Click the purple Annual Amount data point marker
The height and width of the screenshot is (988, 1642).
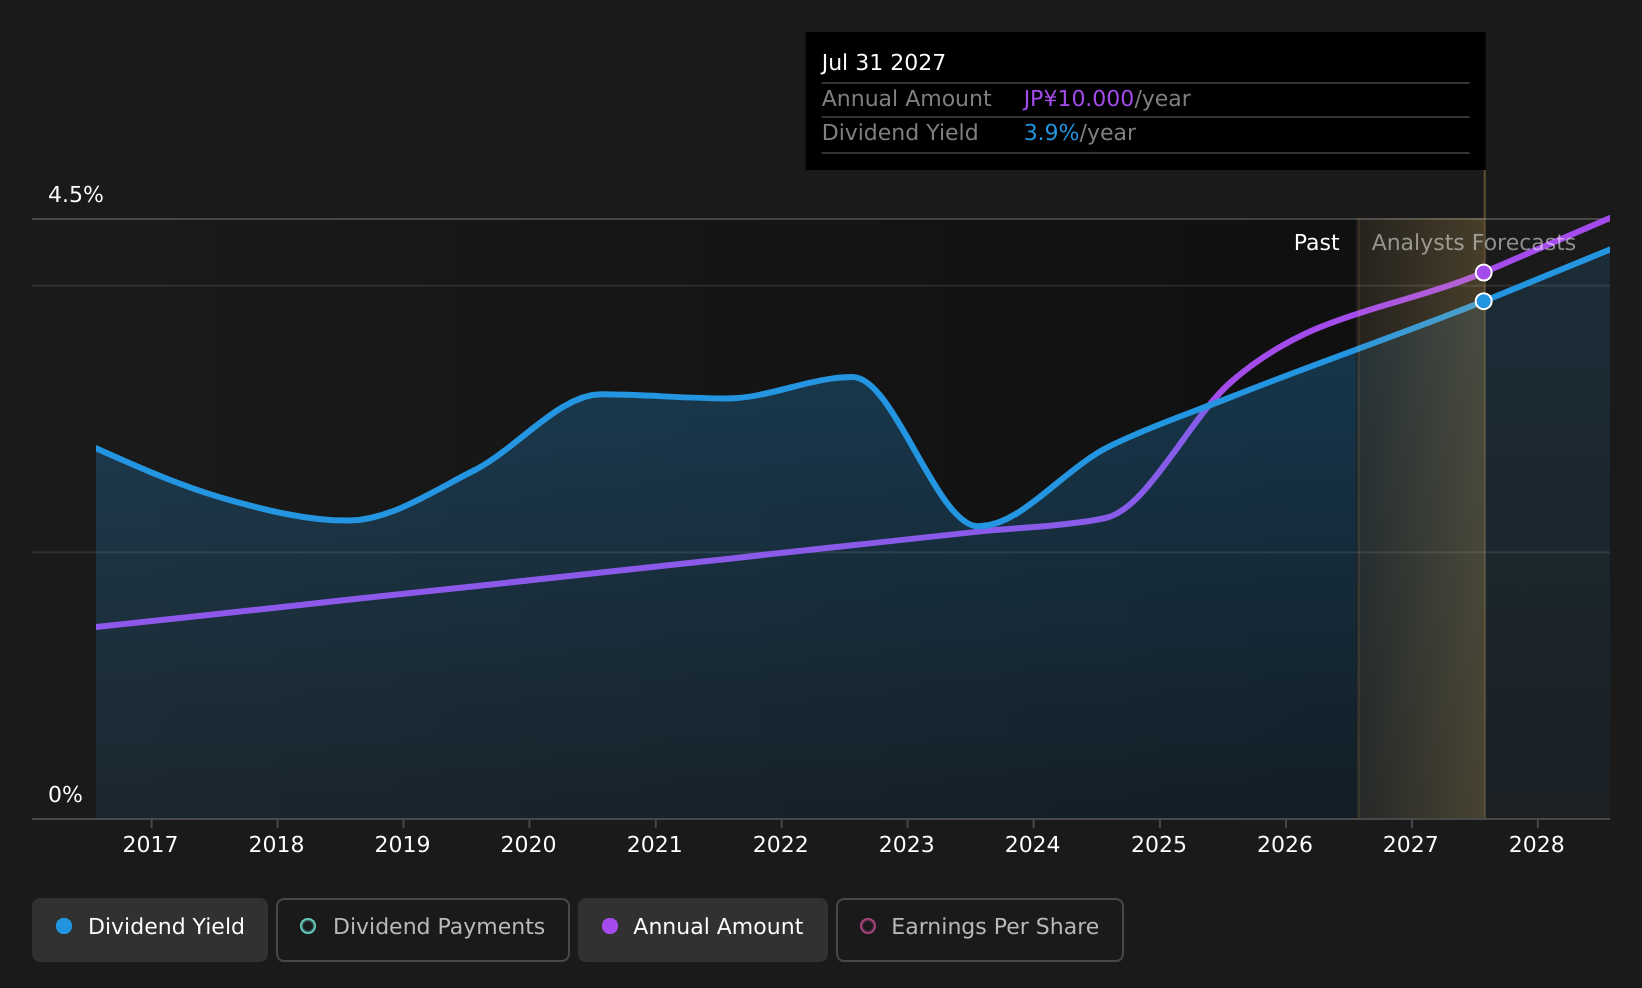tap(1484, 272)
